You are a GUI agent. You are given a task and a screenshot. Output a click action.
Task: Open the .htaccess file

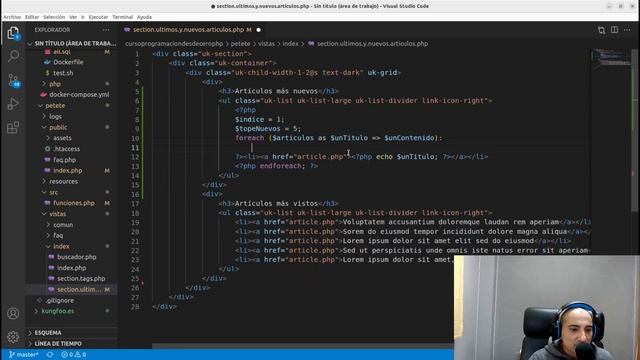(67, 149)
